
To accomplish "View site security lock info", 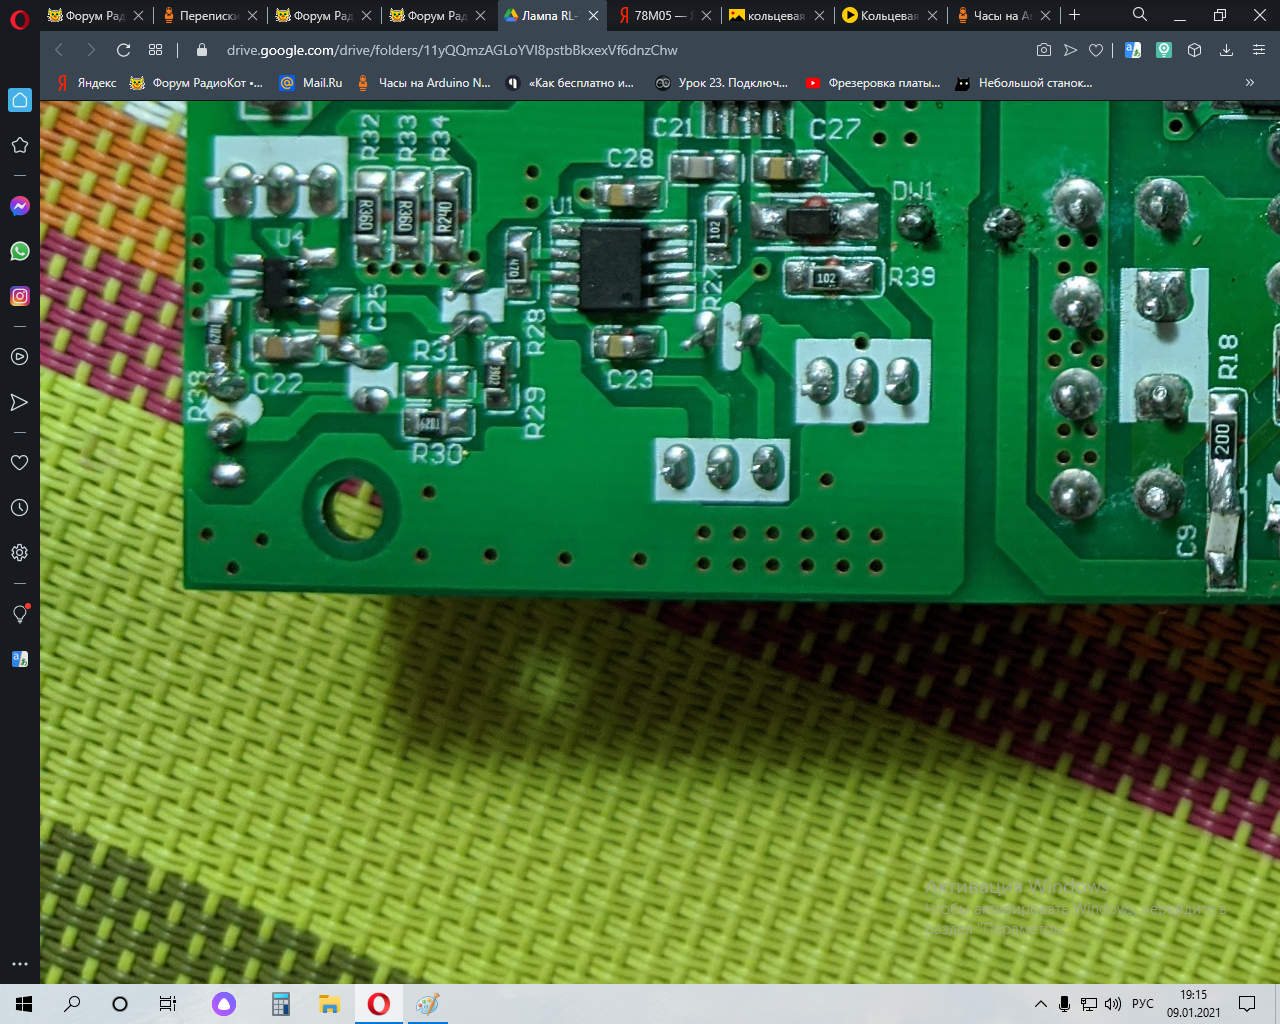I will pos(202,50).
